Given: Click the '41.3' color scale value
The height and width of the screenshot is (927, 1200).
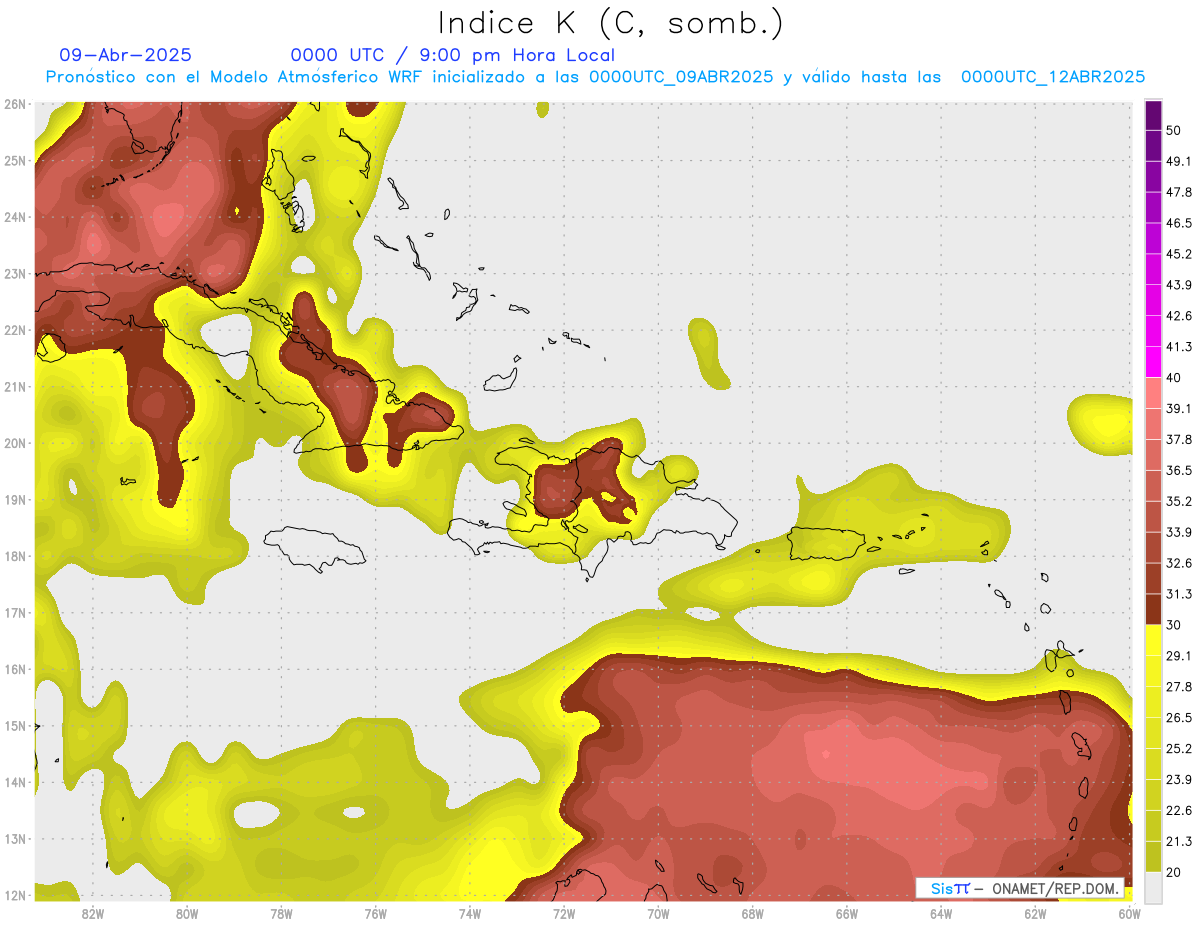Looking at the screenshot, I should coord(1179,347).
